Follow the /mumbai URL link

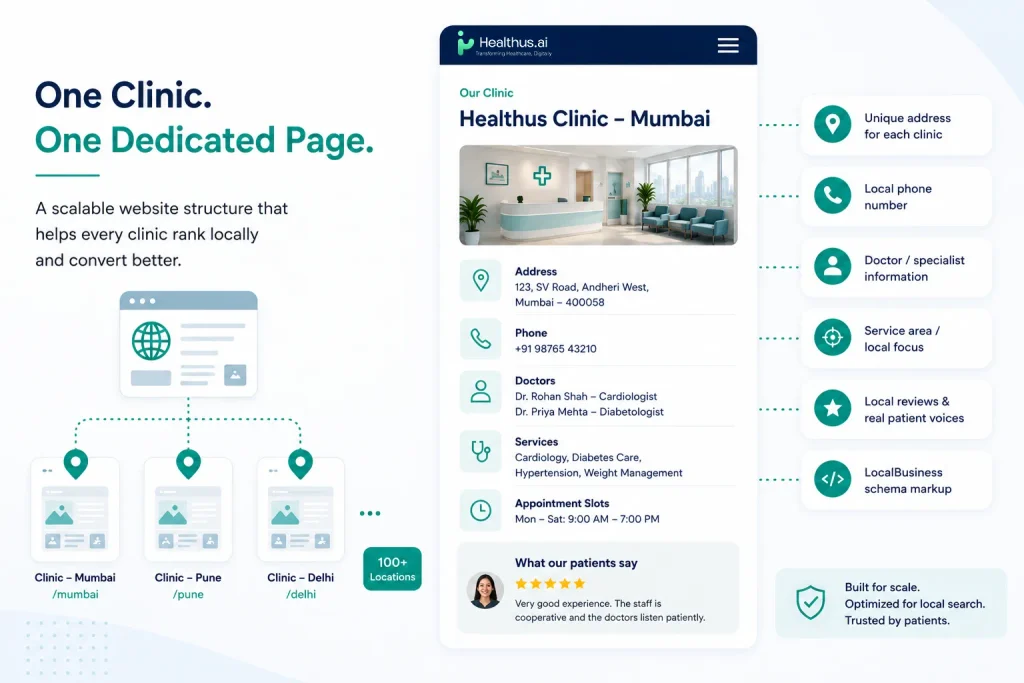tap(76, 594)
